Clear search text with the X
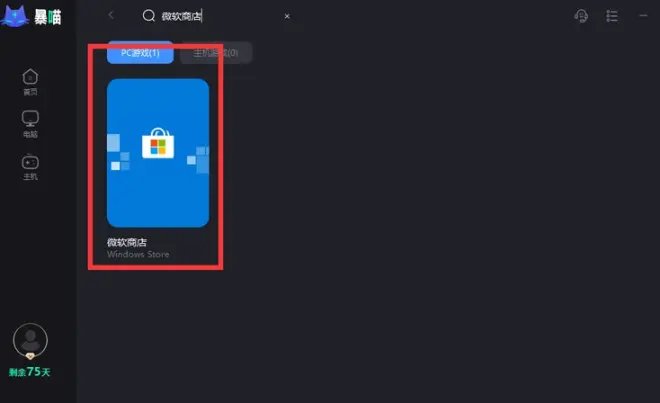The width and height of the screenshot is (660, 403). 287,16
